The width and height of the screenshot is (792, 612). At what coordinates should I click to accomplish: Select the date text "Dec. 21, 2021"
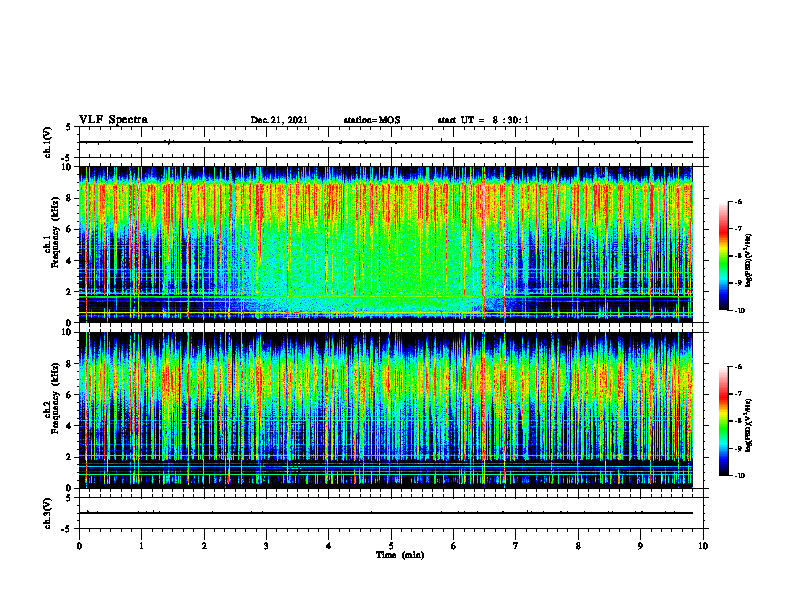(279, 120)
